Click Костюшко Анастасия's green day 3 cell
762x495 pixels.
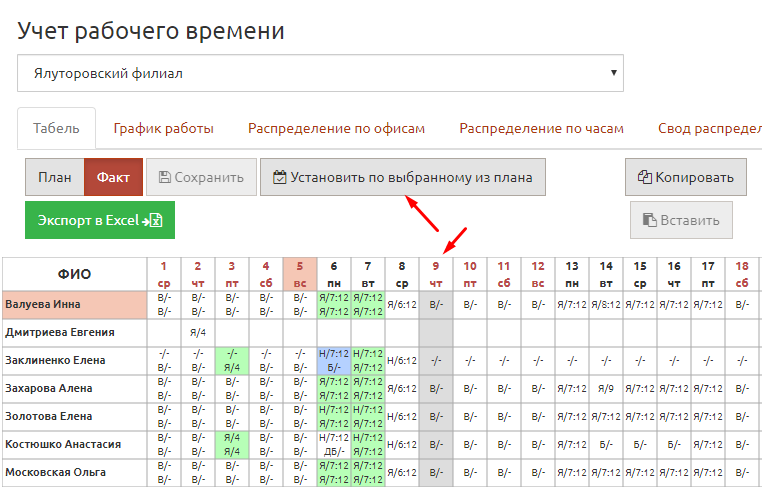click(x=232, y=444)
